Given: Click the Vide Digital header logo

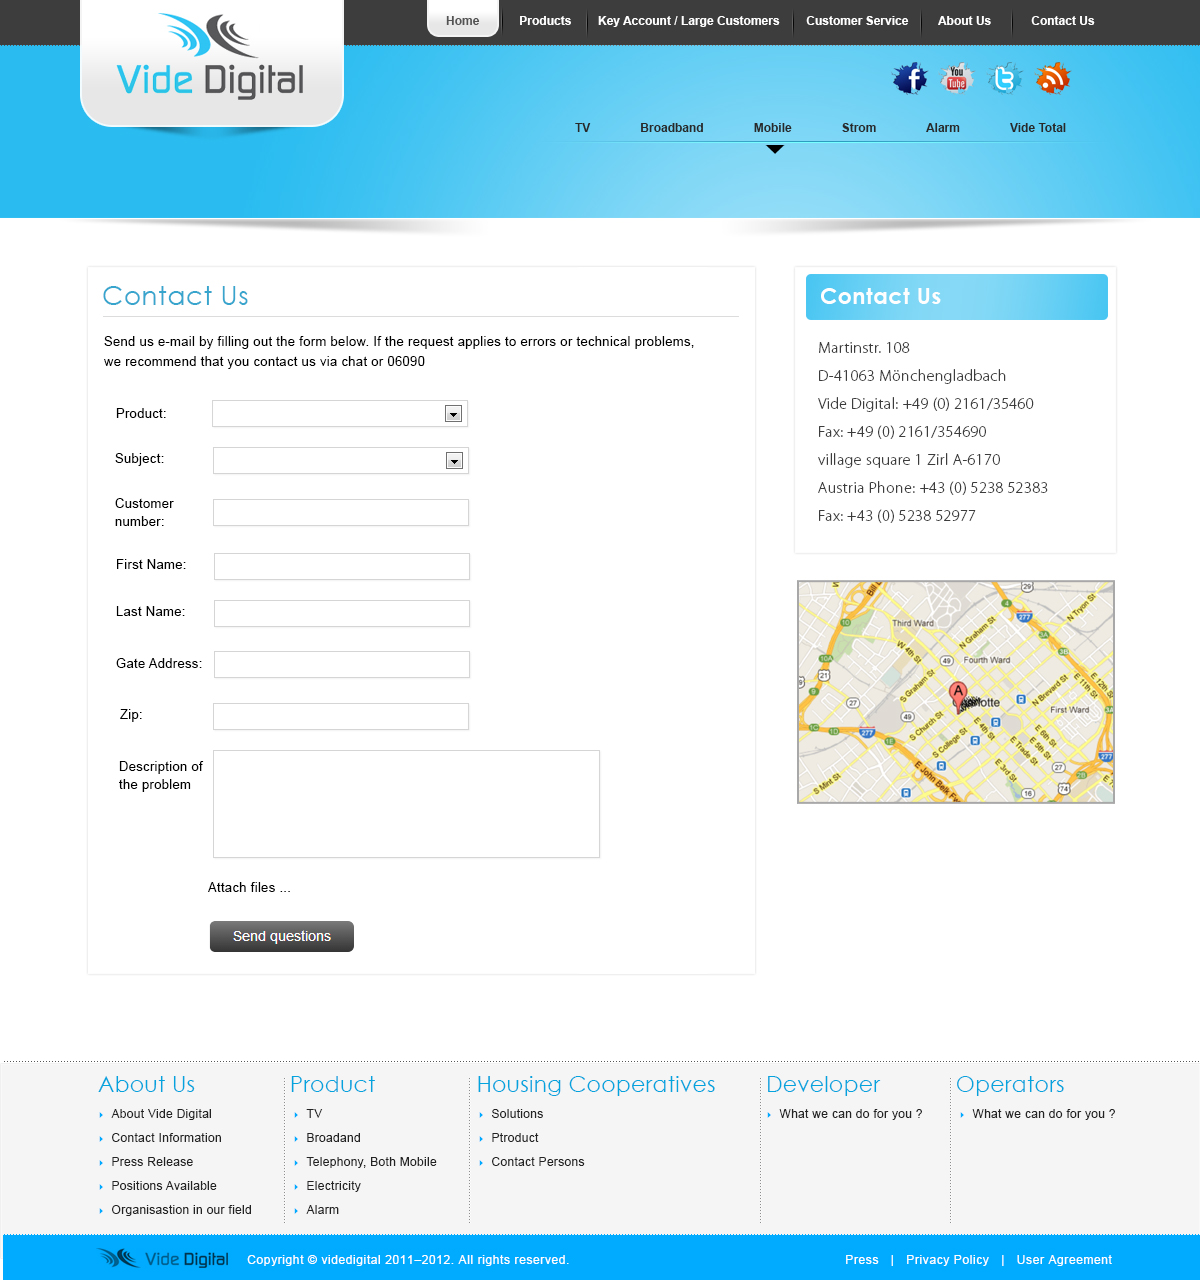Looking at the screenshot, I should (211, 56).
